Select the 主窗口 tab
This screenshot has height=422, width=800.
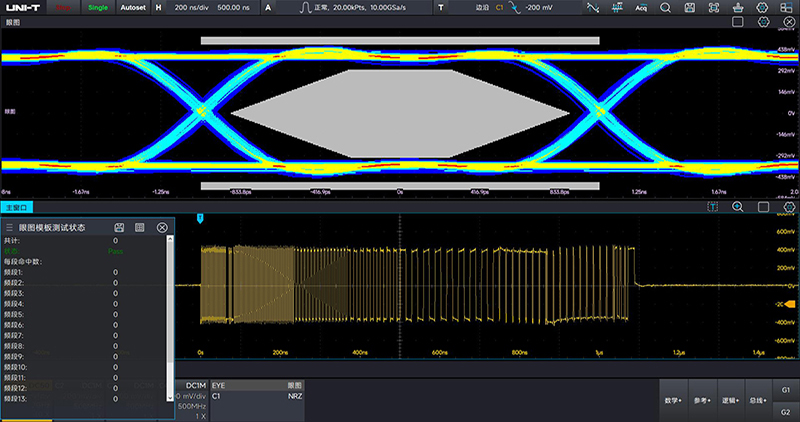[16, 207]
